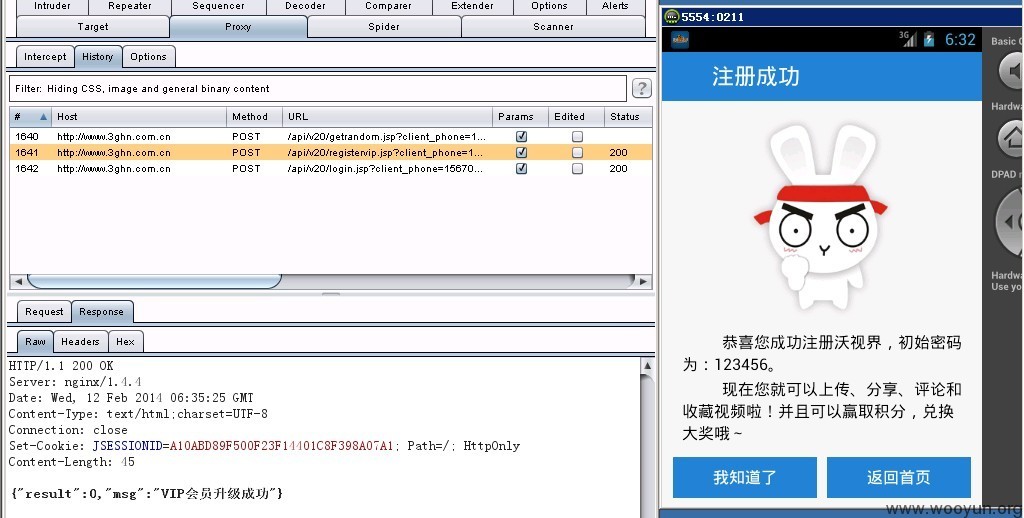This screenshot has width=1024, height=518.
Task: Click the 3G signal icon in emulator
Action: tap(908, 39)
